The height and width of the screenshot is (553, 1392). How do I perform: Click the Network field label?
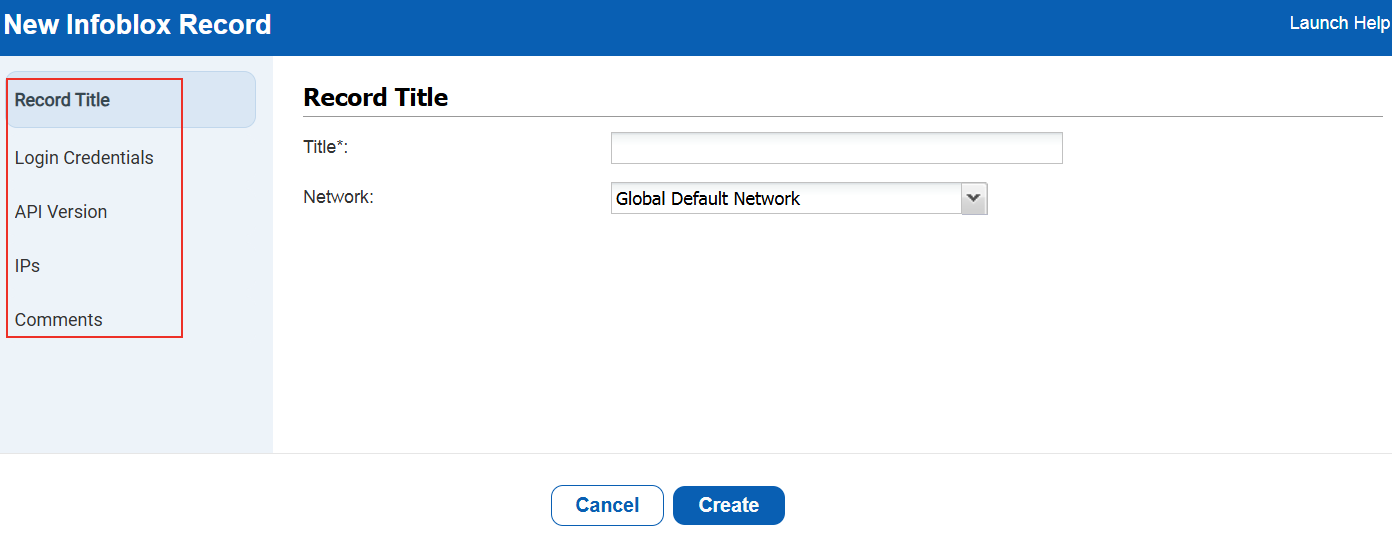point(338,197)
